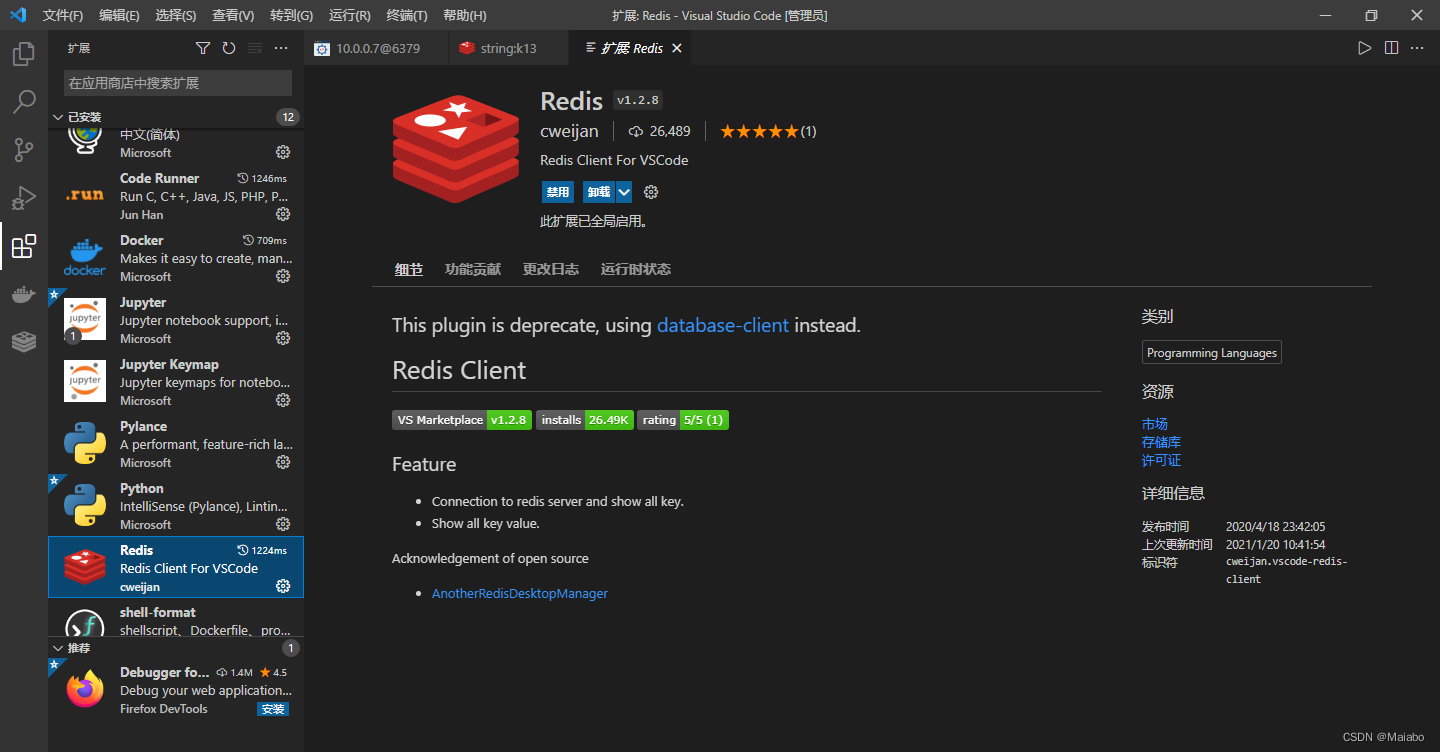Open the Edit menu
This screenshot has width=1440, height=752.
(x=119, y=15)
